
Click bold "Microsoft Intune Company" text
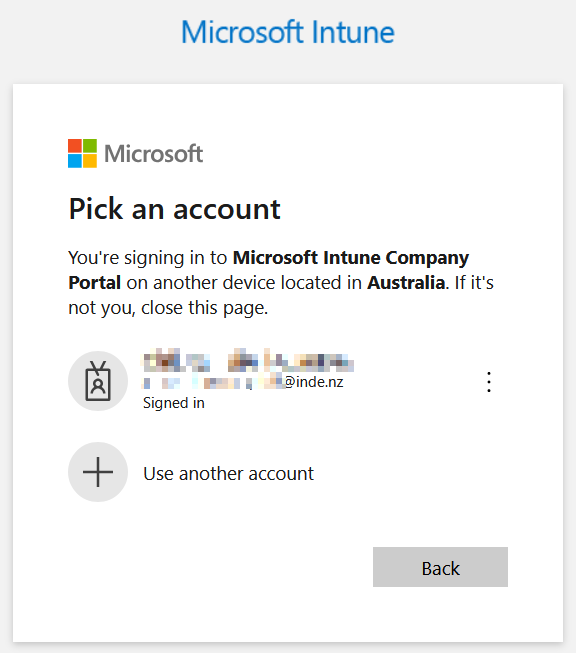(x=351, y=258)
